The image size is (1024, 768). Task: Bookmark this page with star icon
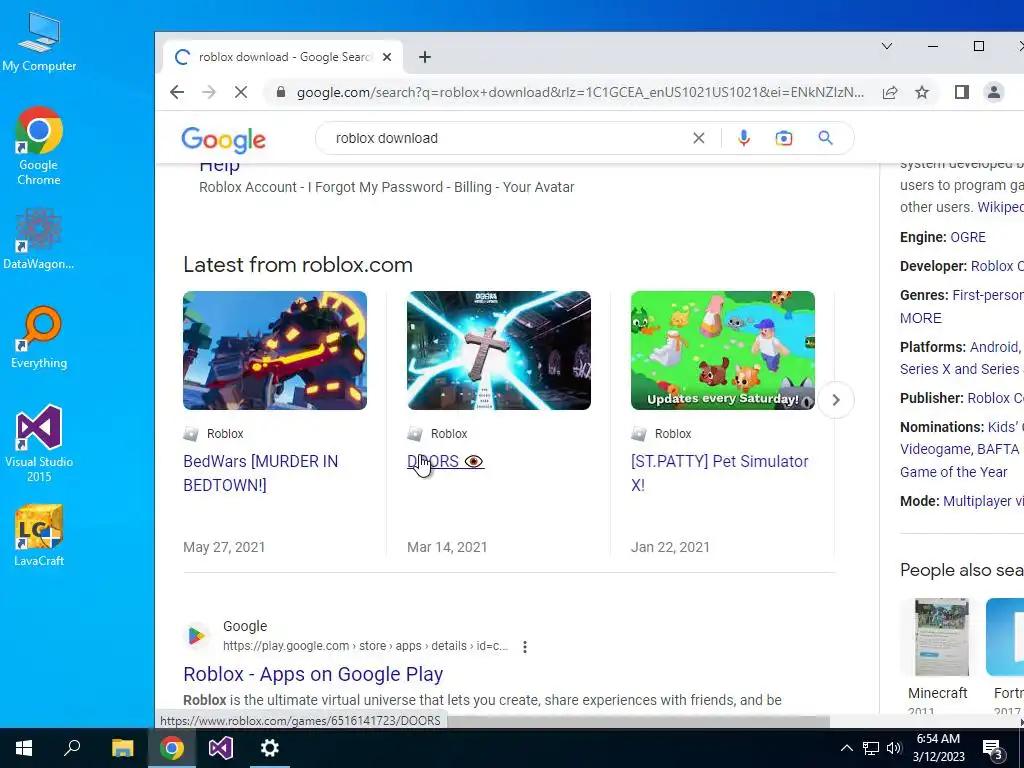pos(921,92)
